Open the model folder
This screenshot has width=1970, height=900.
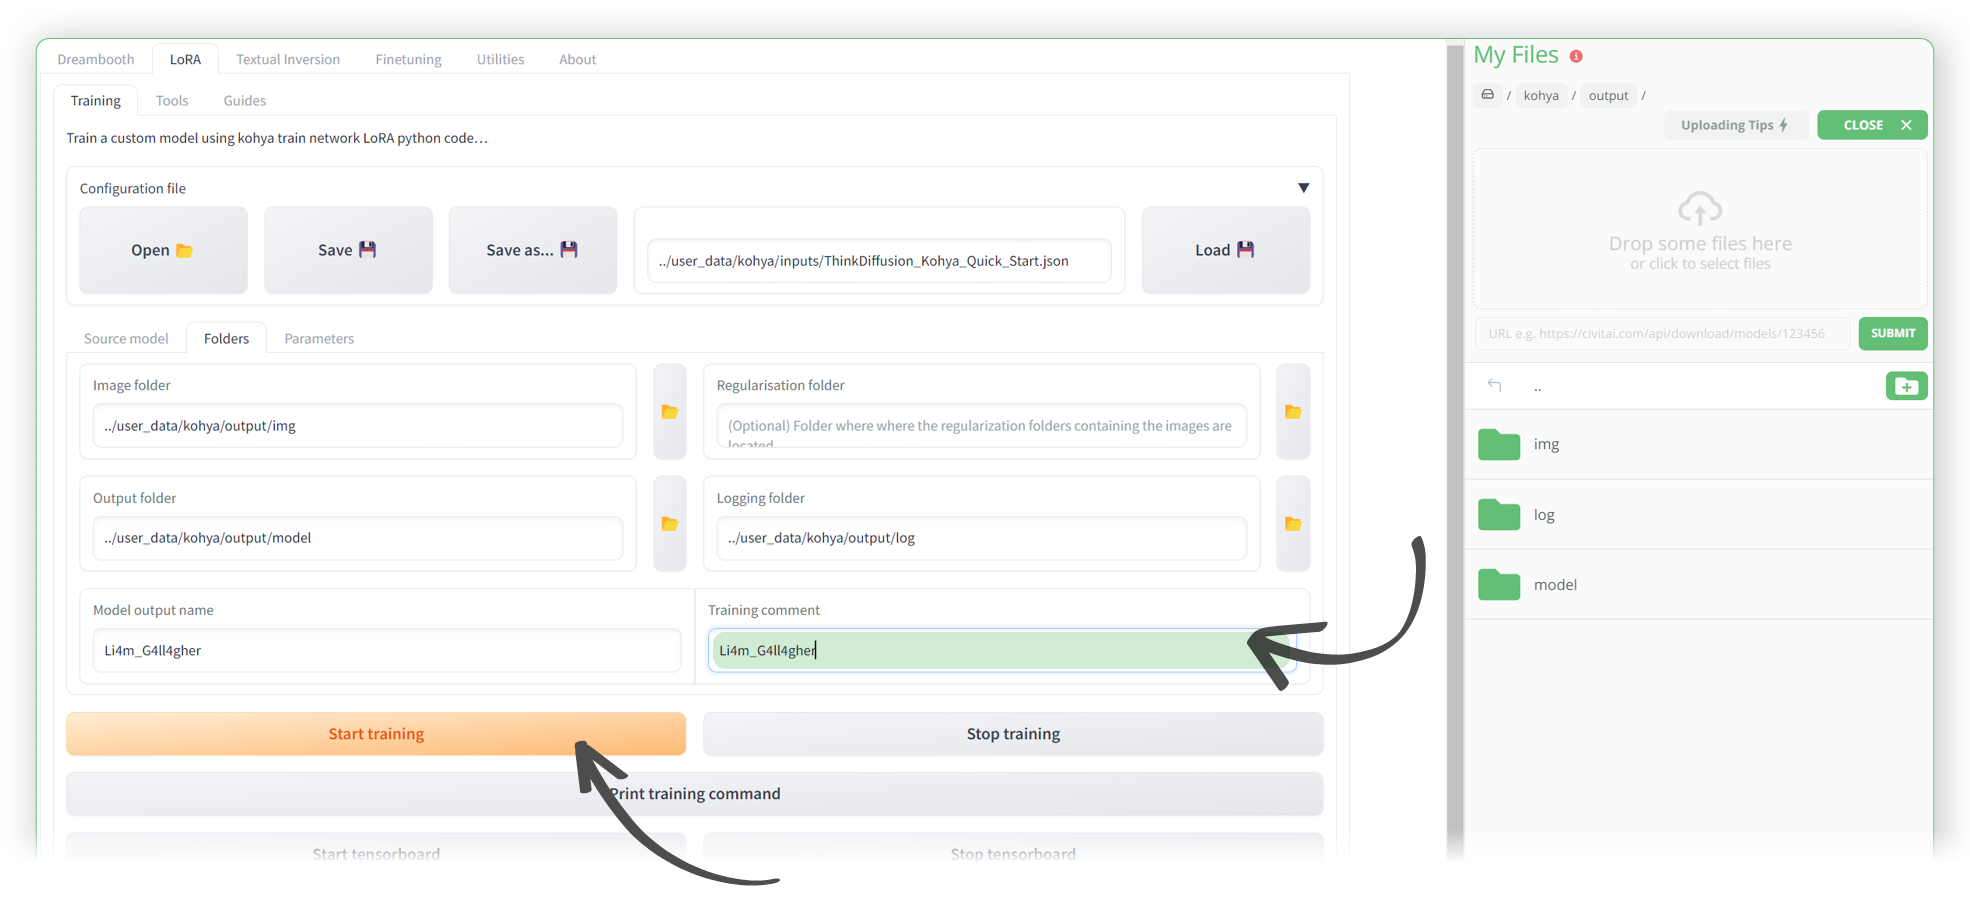[1698, 585]
